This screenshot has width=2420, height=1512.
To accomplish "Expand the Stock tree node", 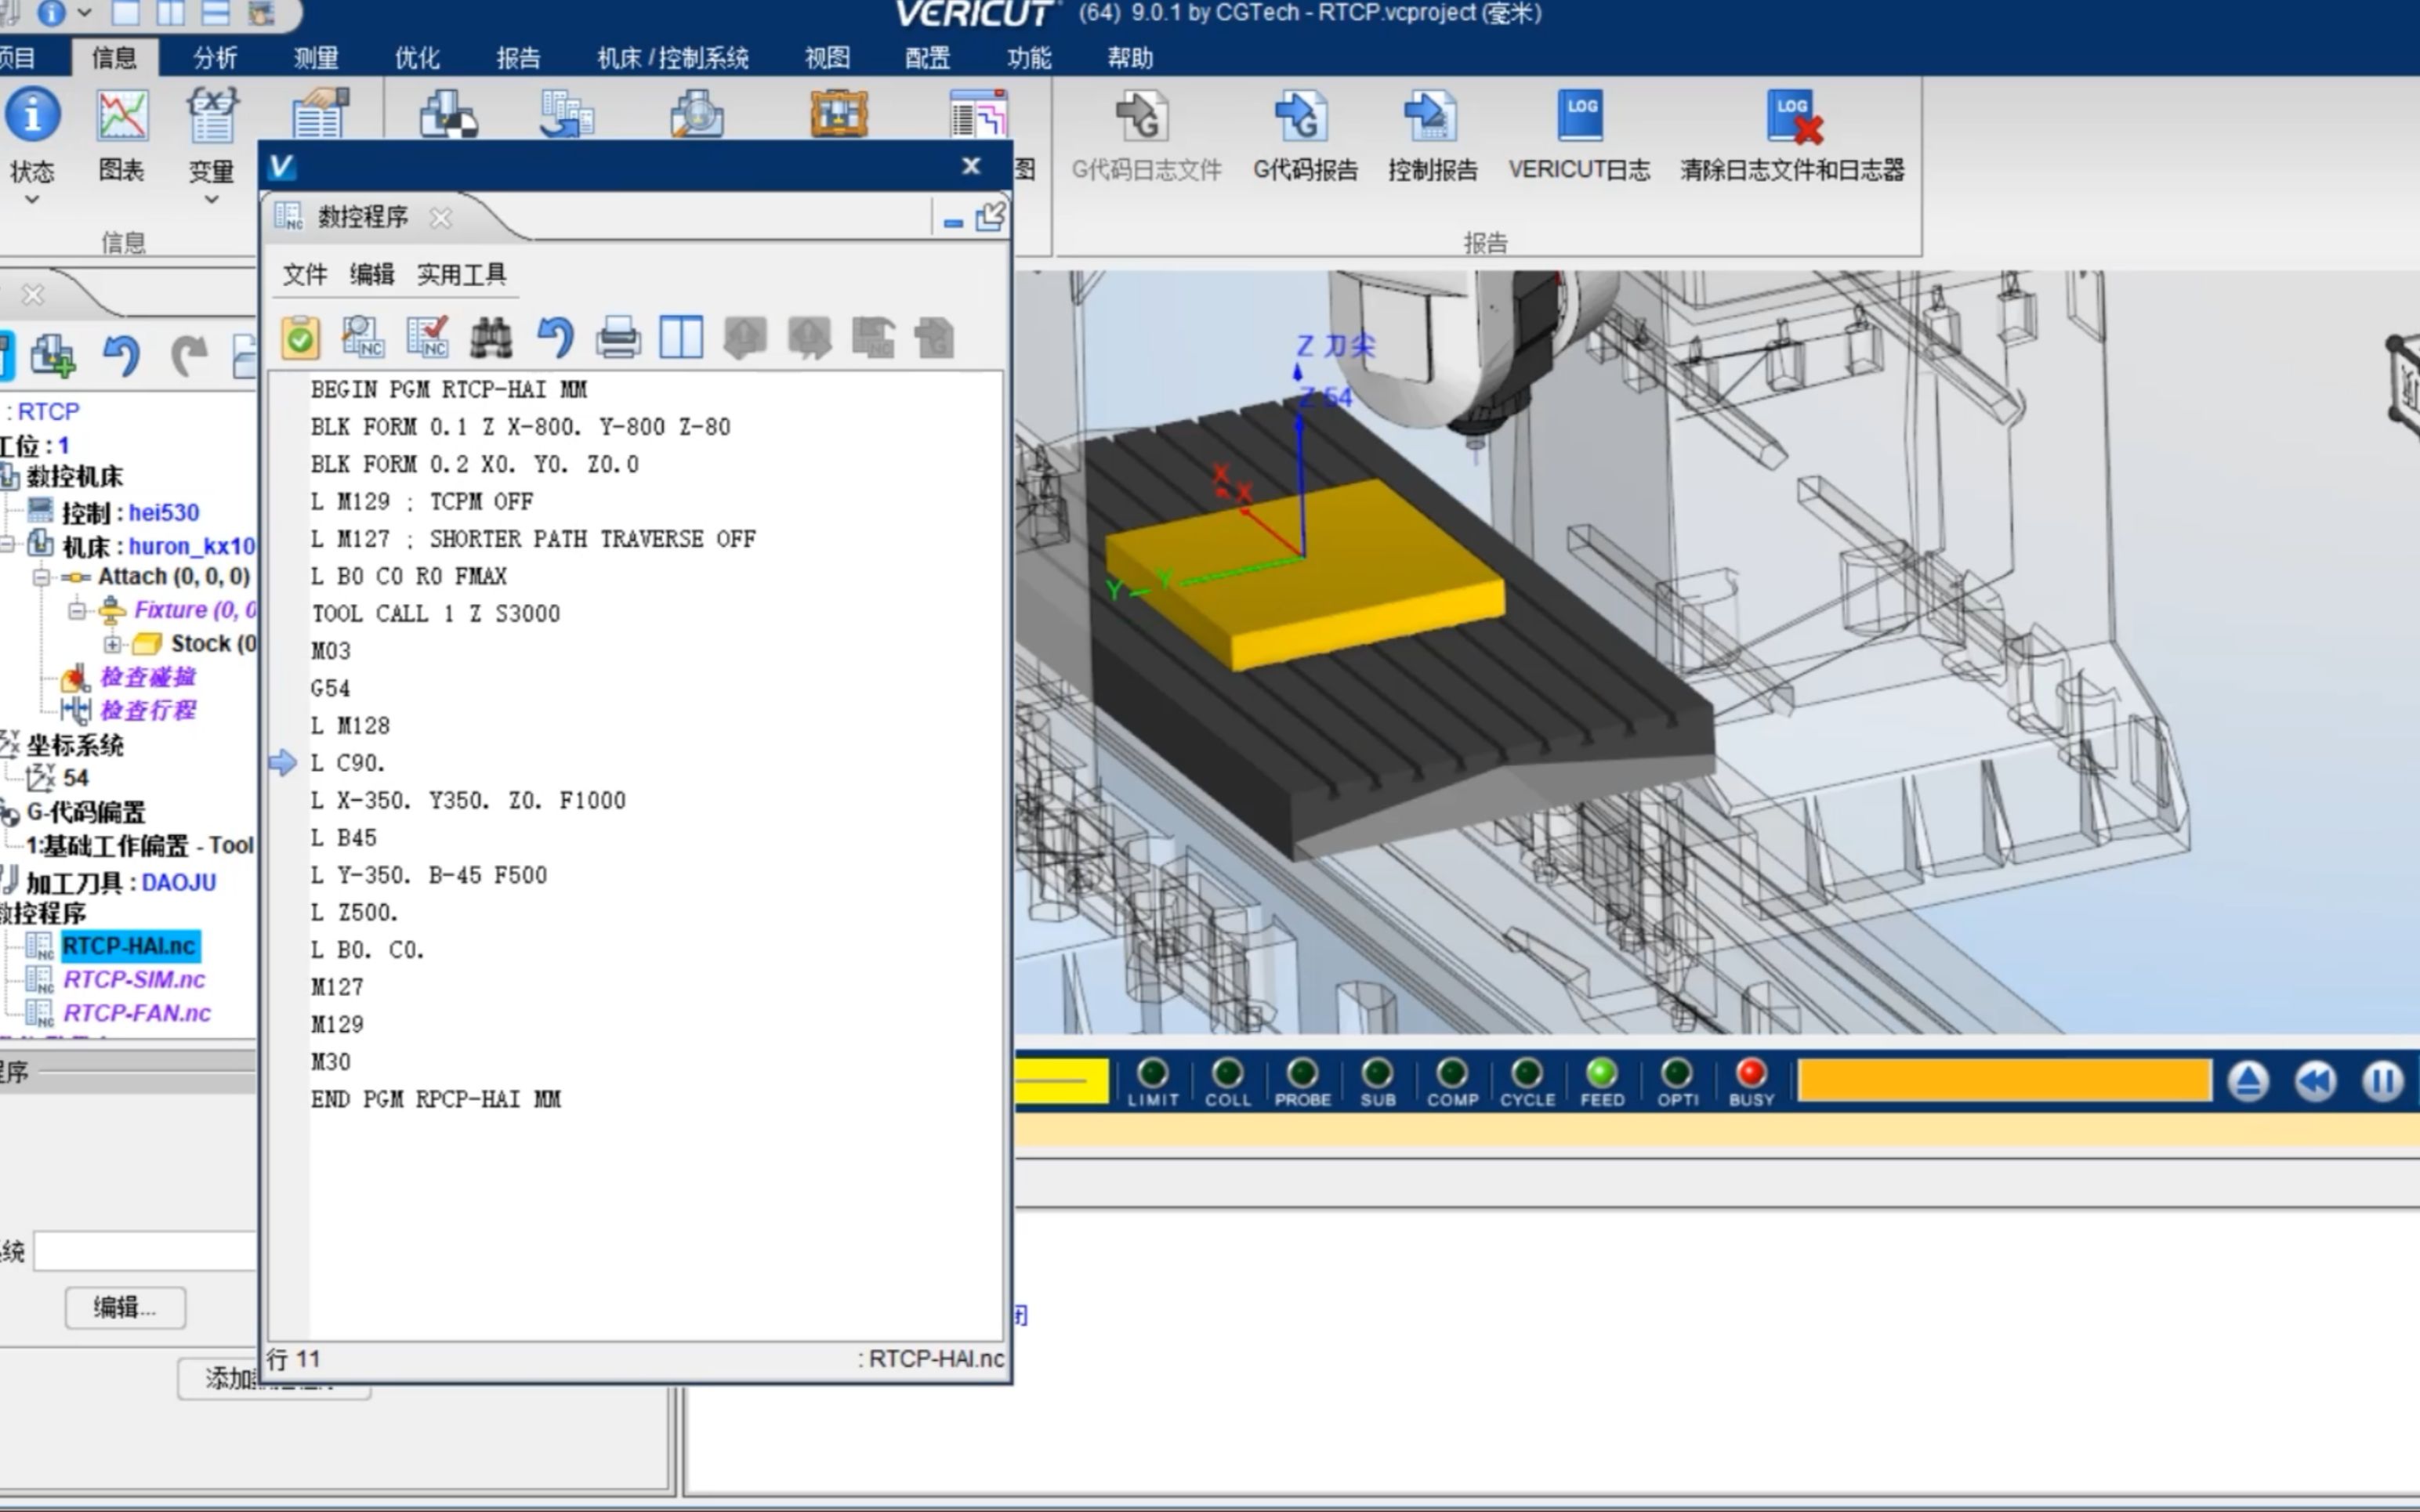I will click(112, 643).
